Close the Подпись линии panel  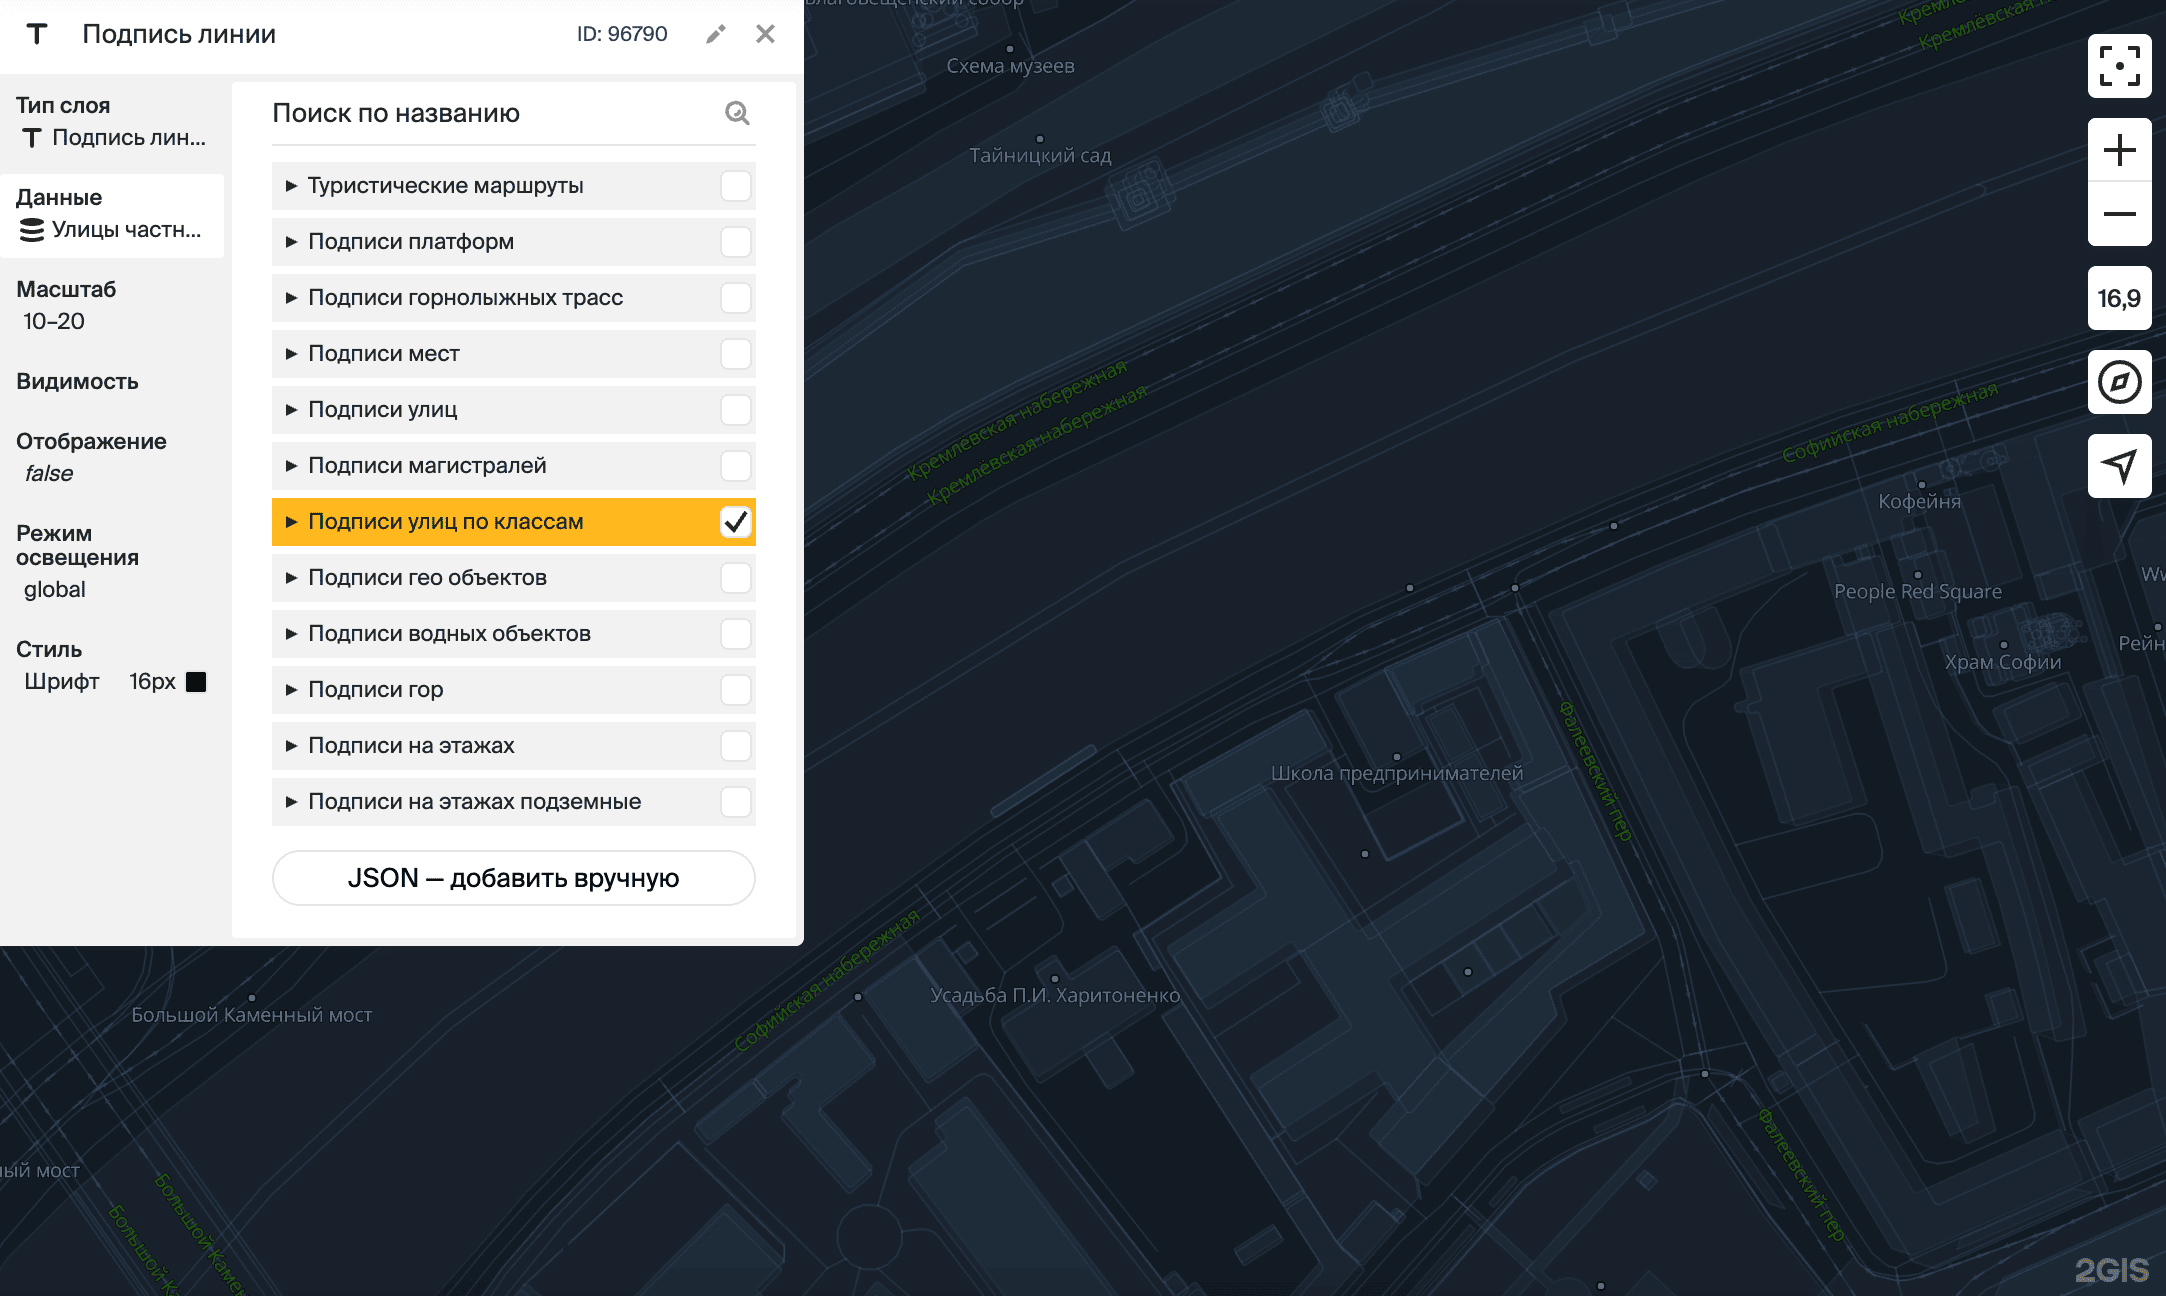(765, 34)
